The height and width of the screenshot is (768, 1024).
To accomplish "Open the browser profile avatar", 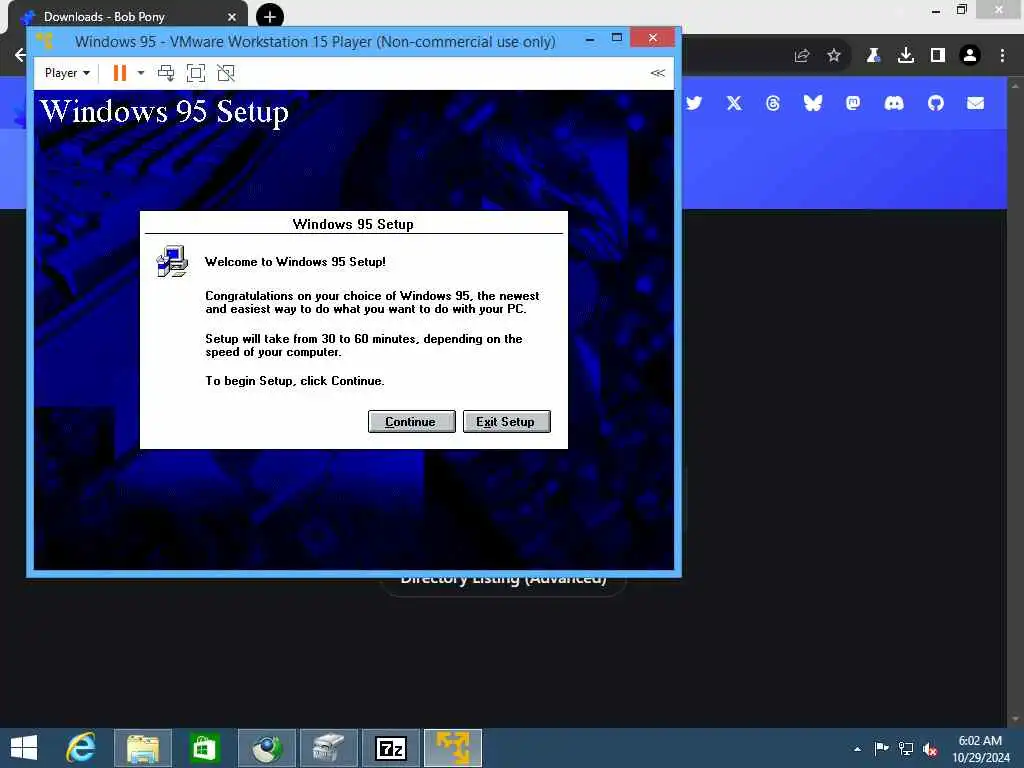I will click(x=970, y=56).
